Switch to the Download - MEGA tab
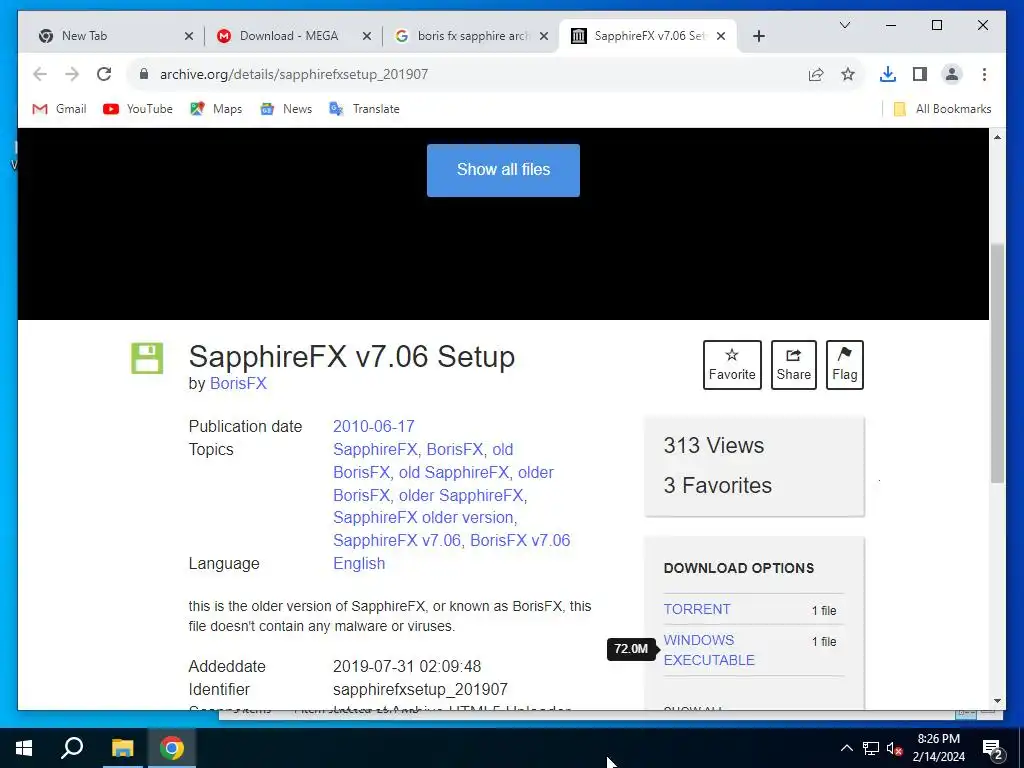Screen dimensions: 1024x768 tap(294, 36)
